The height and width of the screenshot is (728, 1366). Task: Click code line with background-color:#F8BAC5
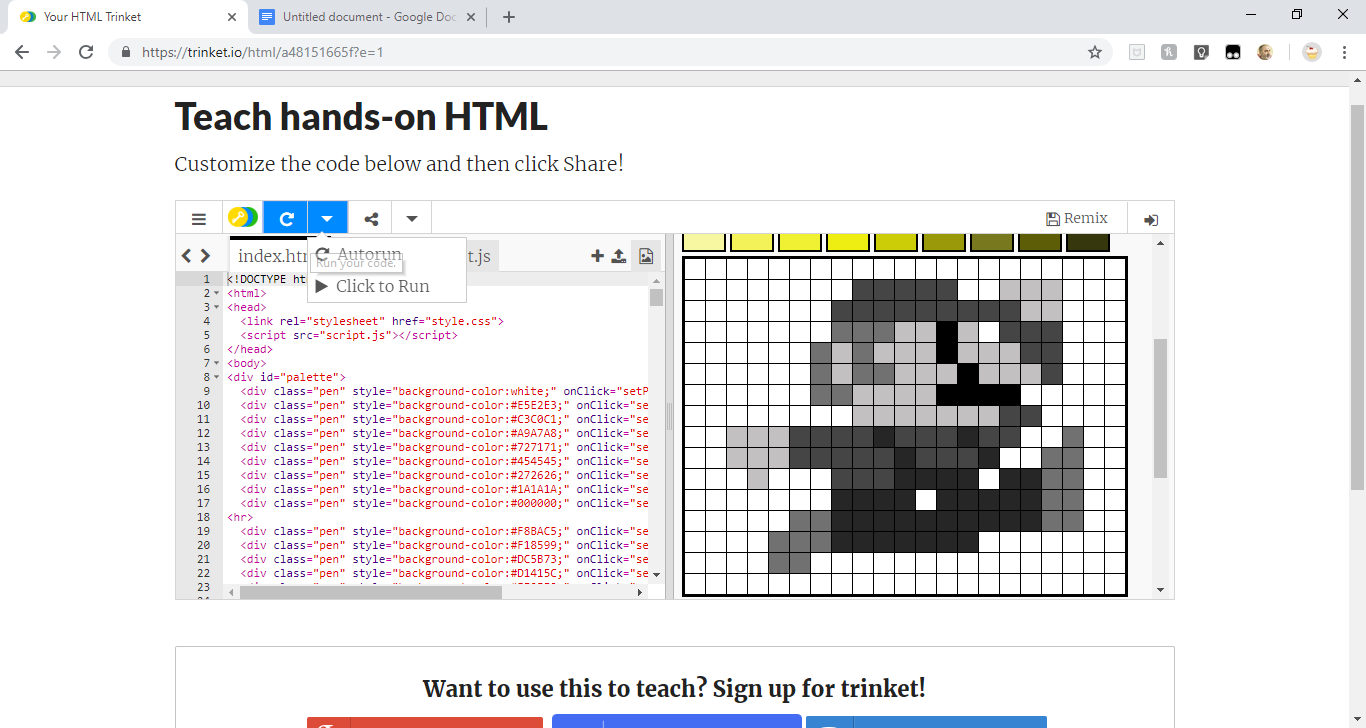pos(444,532)
